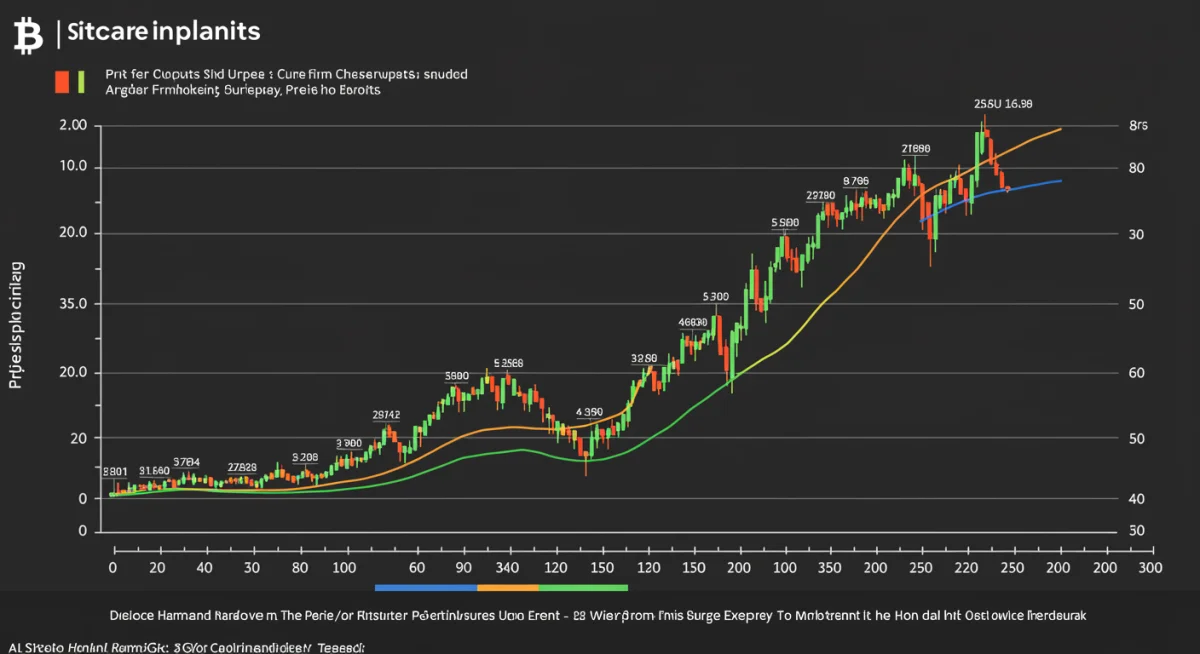Click the bottom source attribution text
Image resolution: width=1200 pixels, height=654 pixels.
click(x=185, y=647)
